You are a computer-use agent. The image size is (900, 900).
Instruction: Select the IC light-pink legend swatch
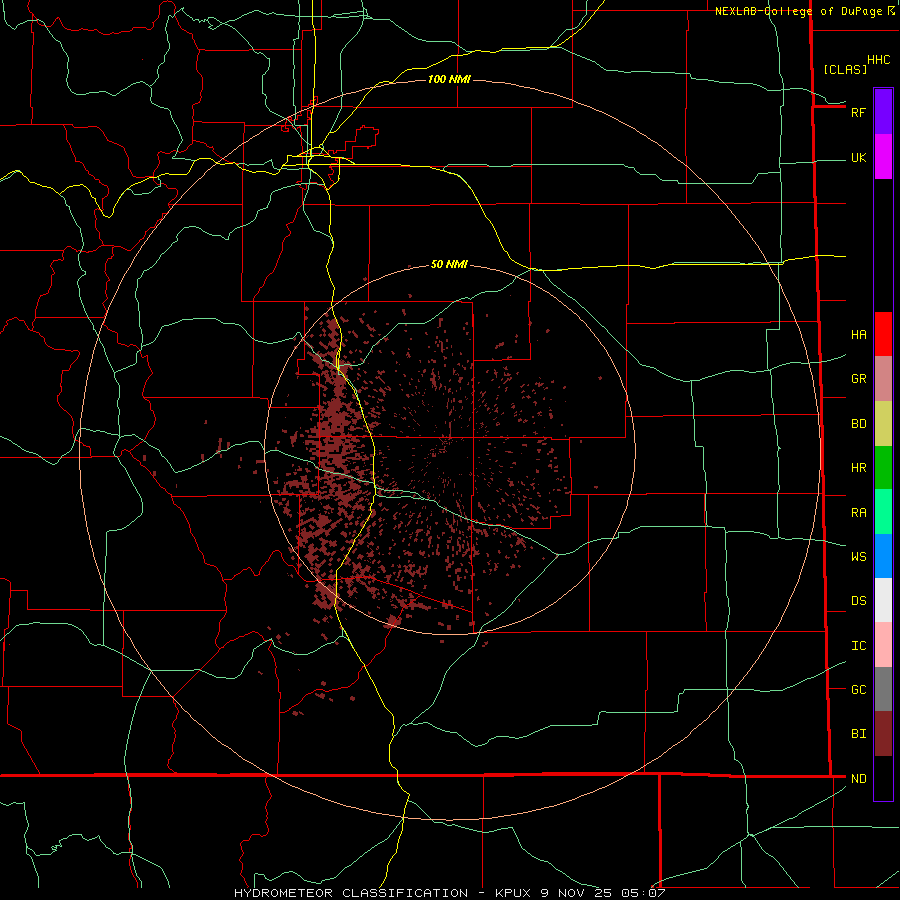tap(883, 645)
